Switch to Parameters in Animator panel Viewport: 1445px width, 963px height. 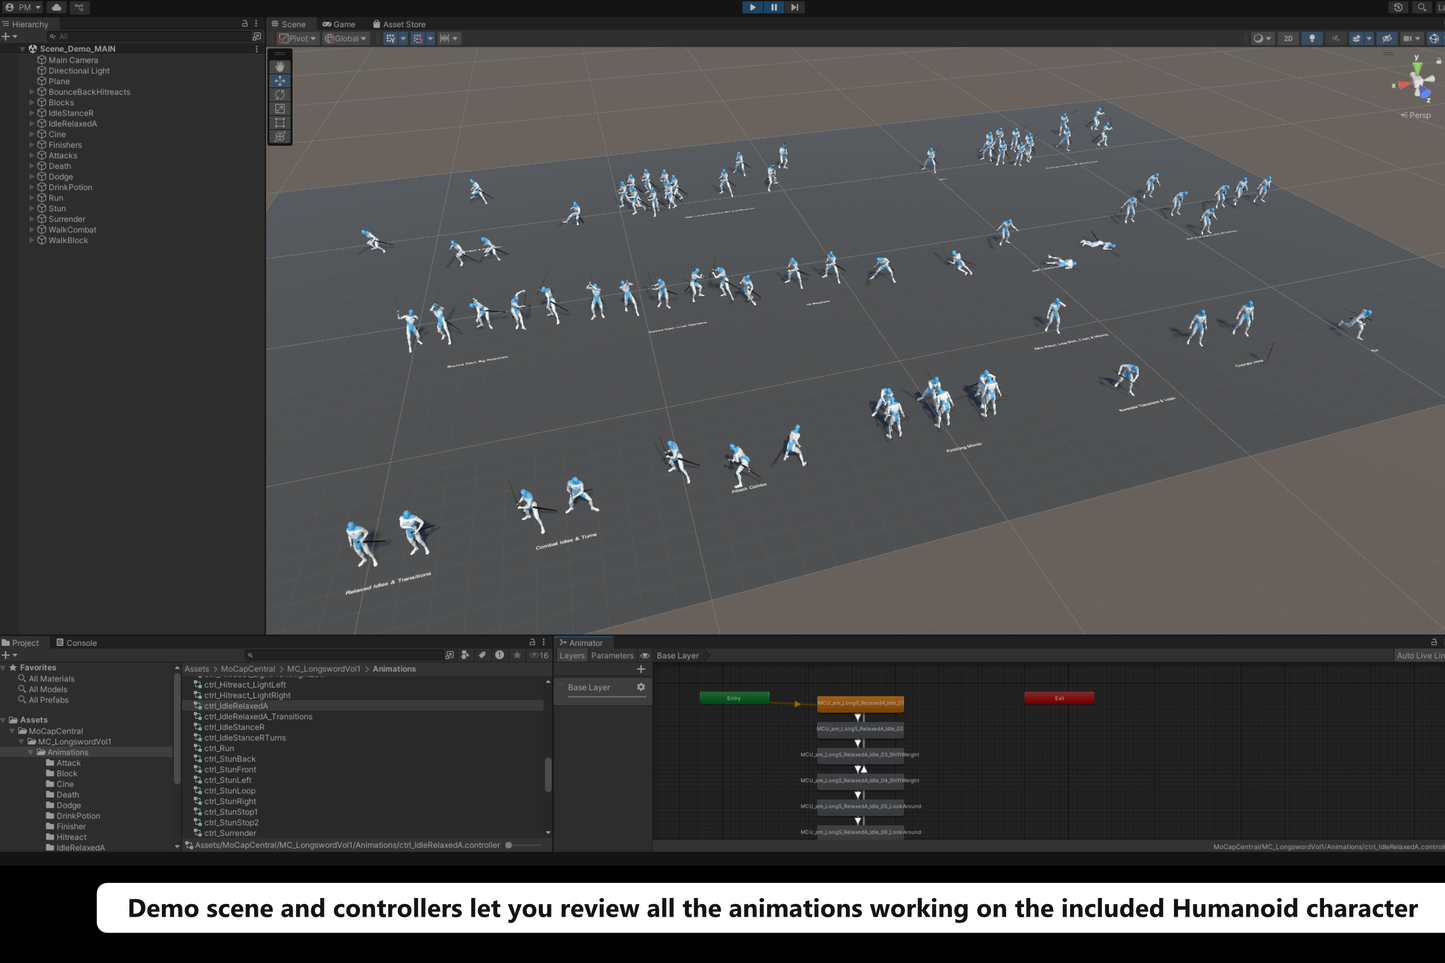(x=612, y=656)
